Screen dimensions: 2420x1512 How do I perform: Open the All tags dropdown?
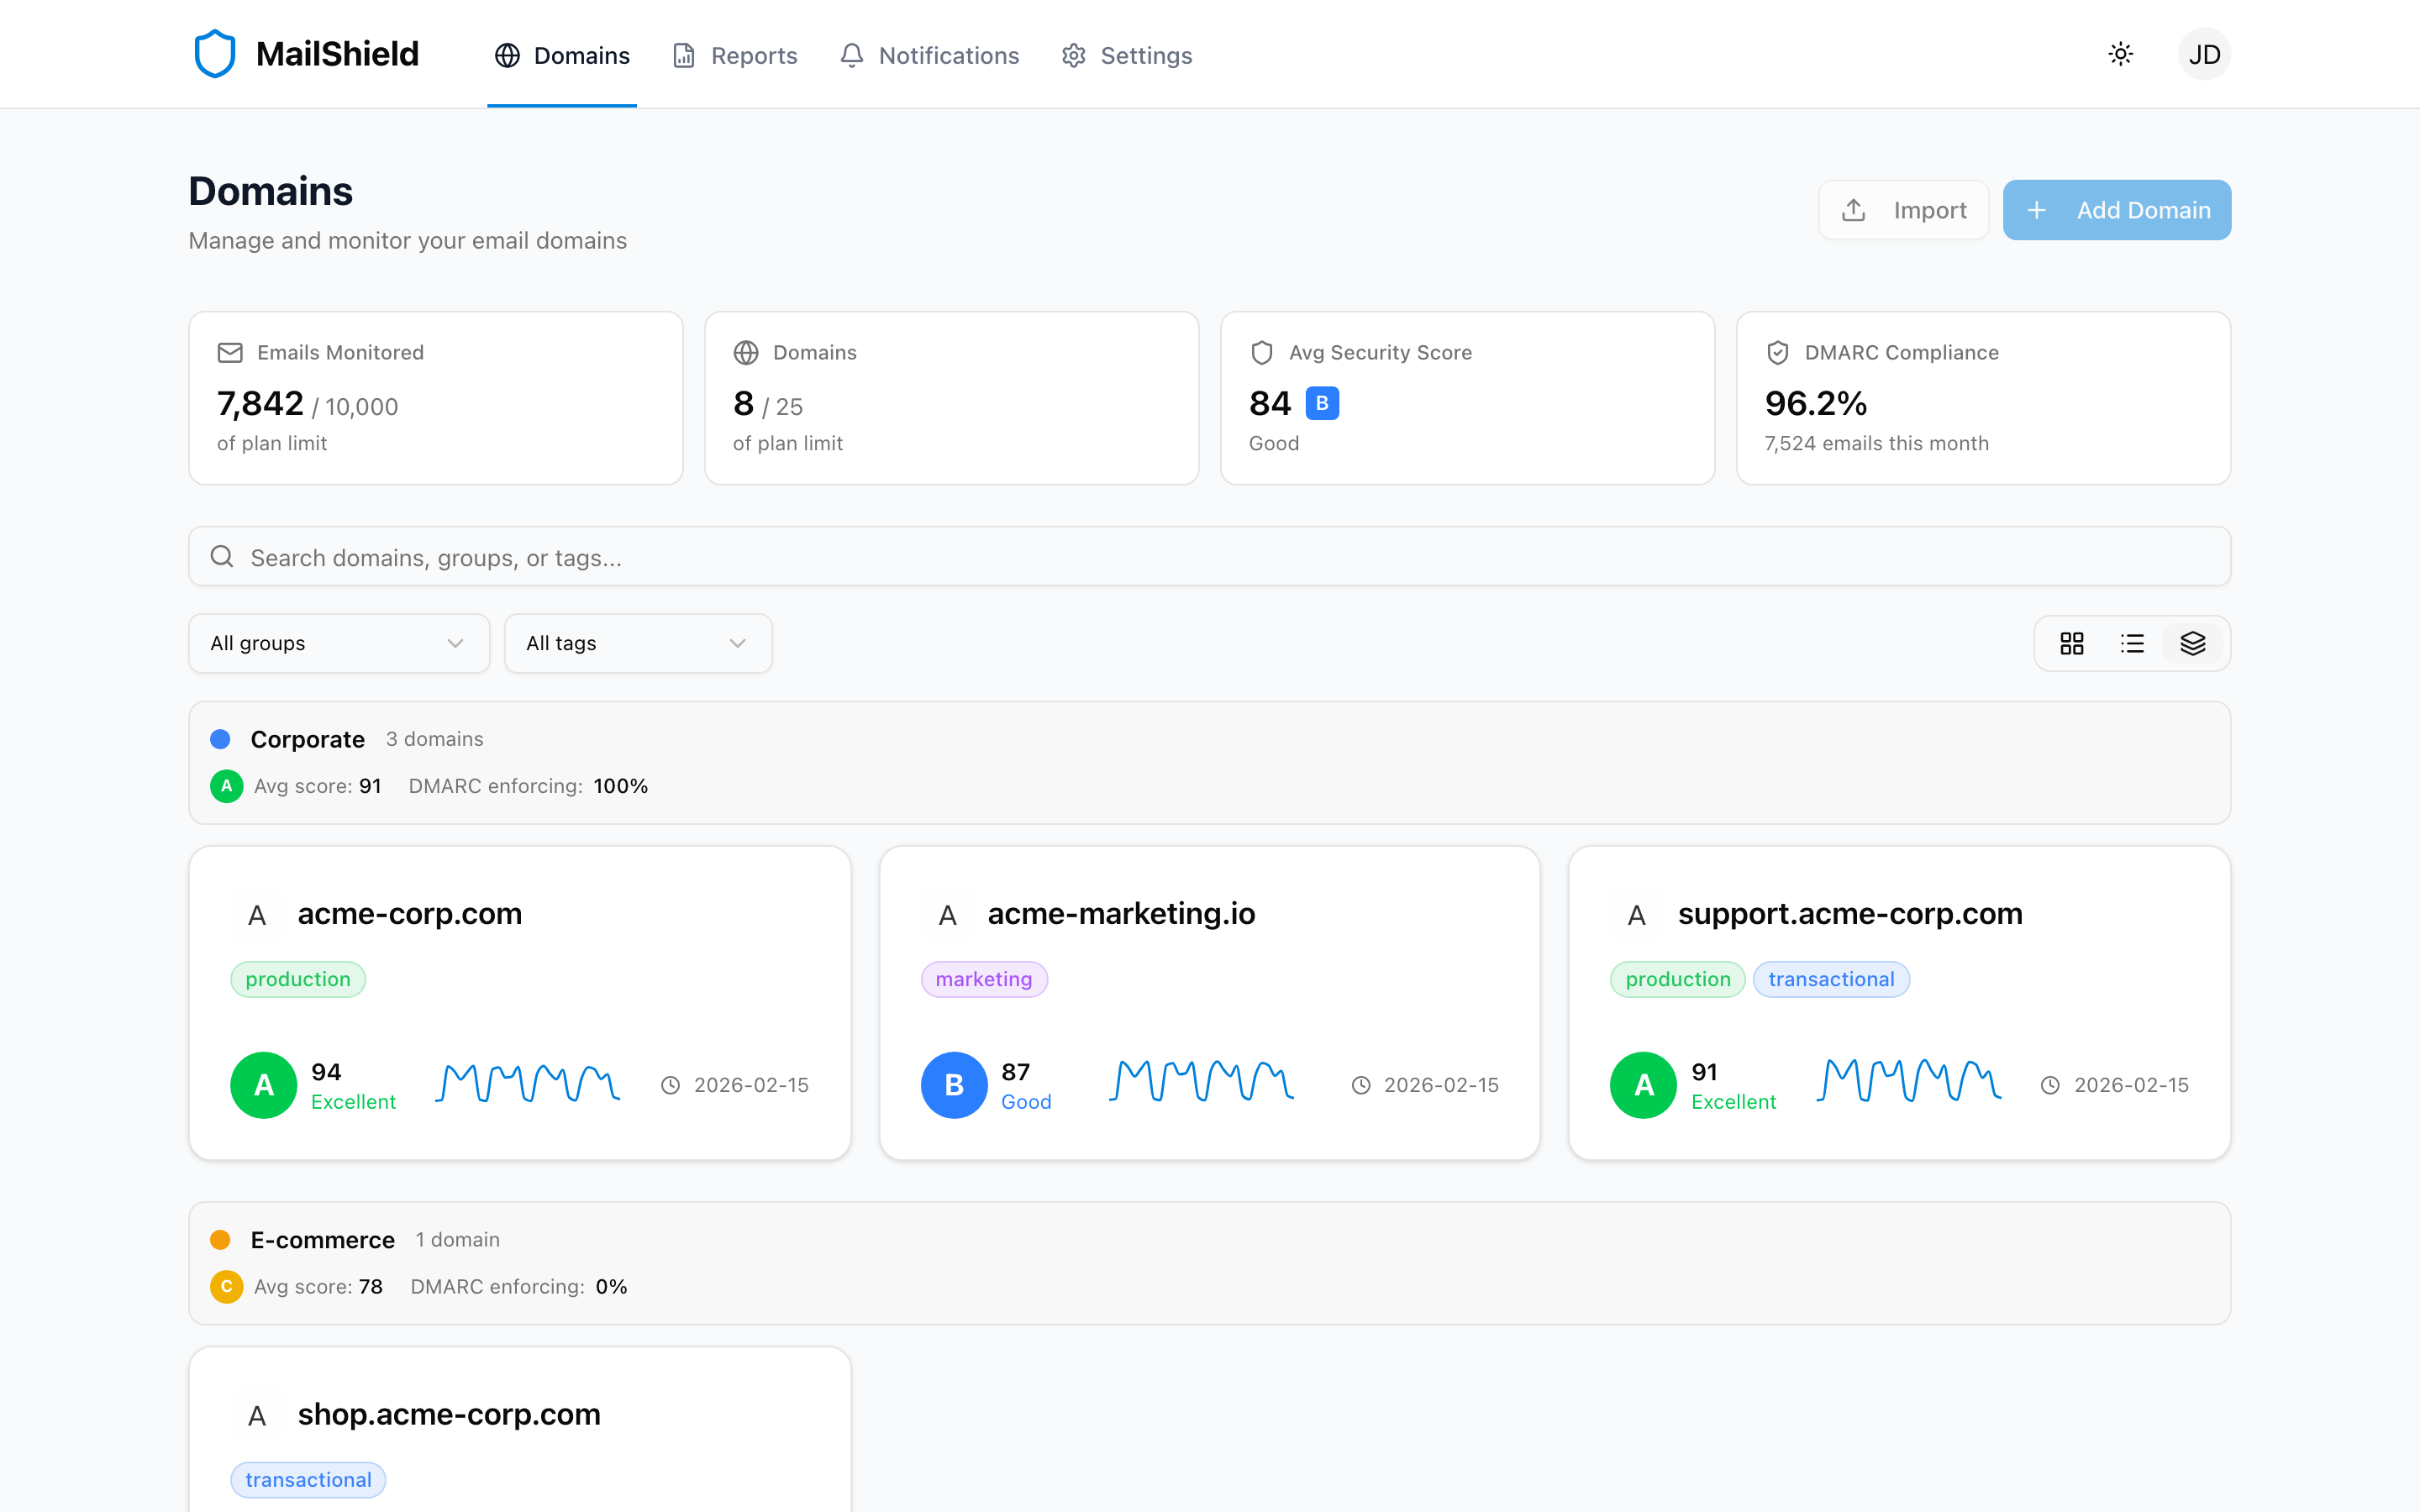[x=638, y=643]
